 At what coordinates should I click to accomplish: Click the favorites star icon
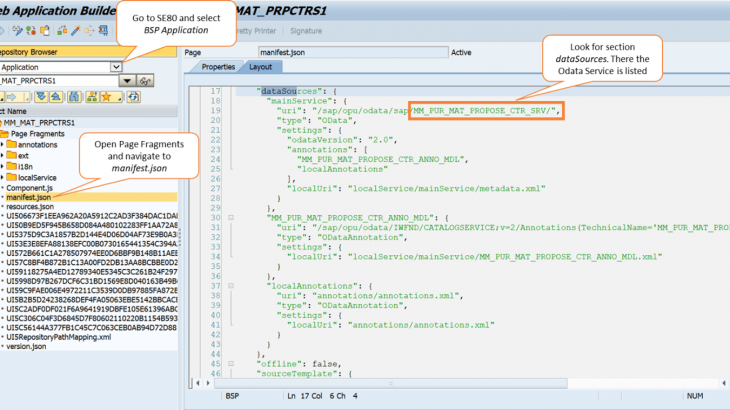point(106,97)
